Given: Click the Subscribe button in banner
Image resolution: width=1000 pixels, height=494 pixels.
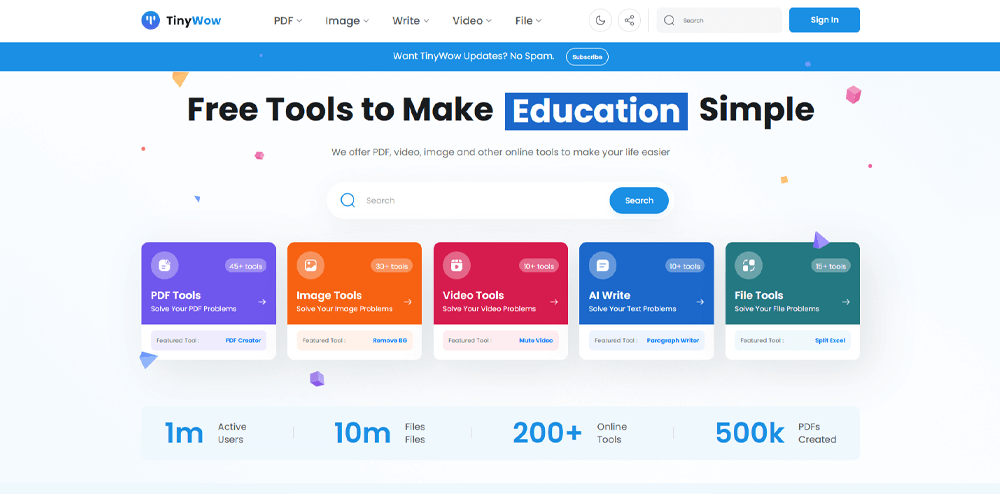Looking at the screenshot, I should 587,57.
